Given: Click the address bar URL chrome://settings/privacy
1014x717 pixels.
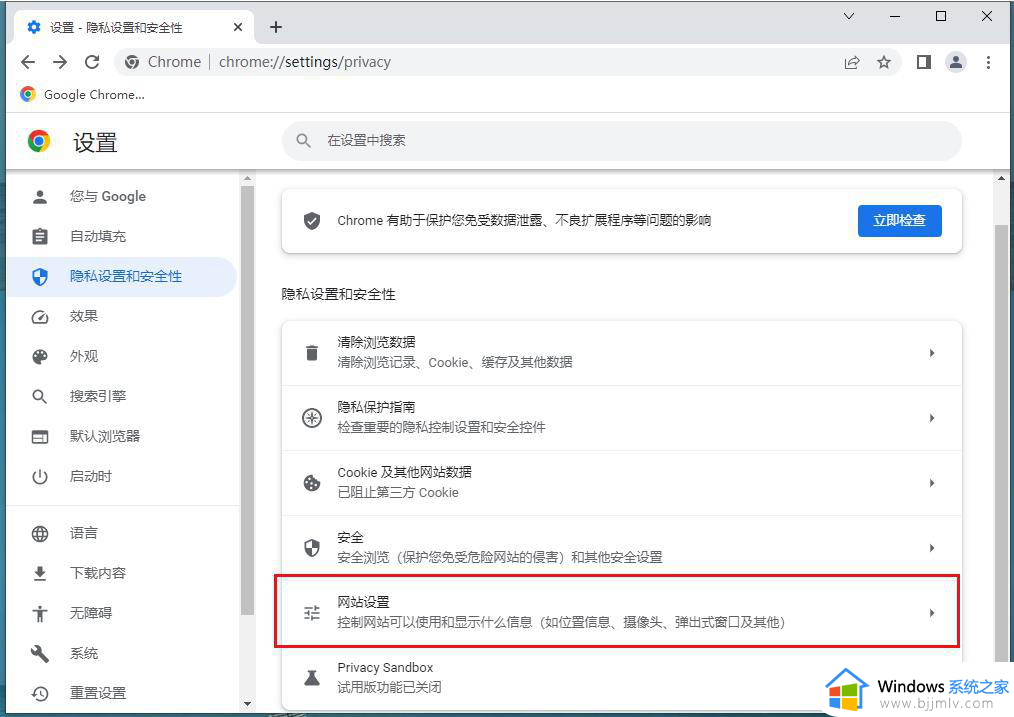Looking at the screenshot, I should 305,62.
